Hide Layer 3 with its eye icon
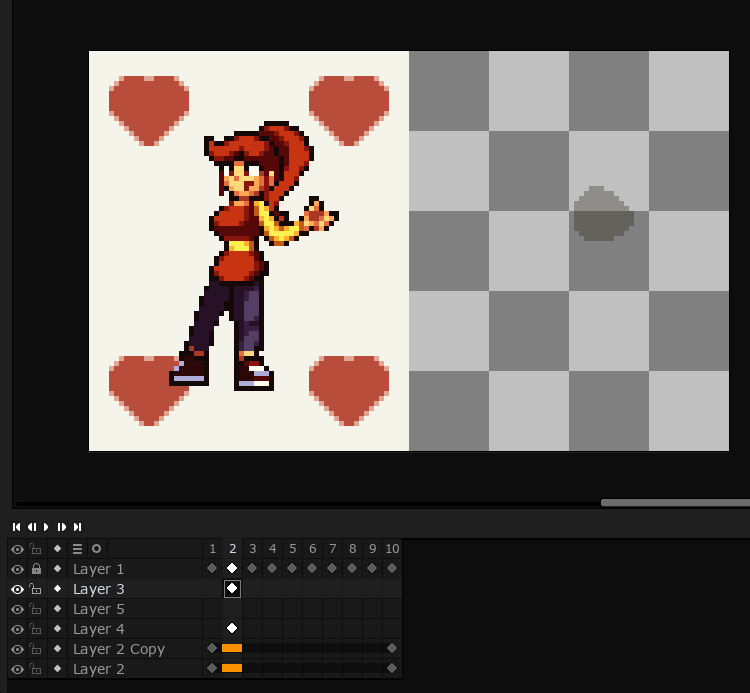Image resolution: width=750 pixels, height=693 pixels. click(17, 589)
